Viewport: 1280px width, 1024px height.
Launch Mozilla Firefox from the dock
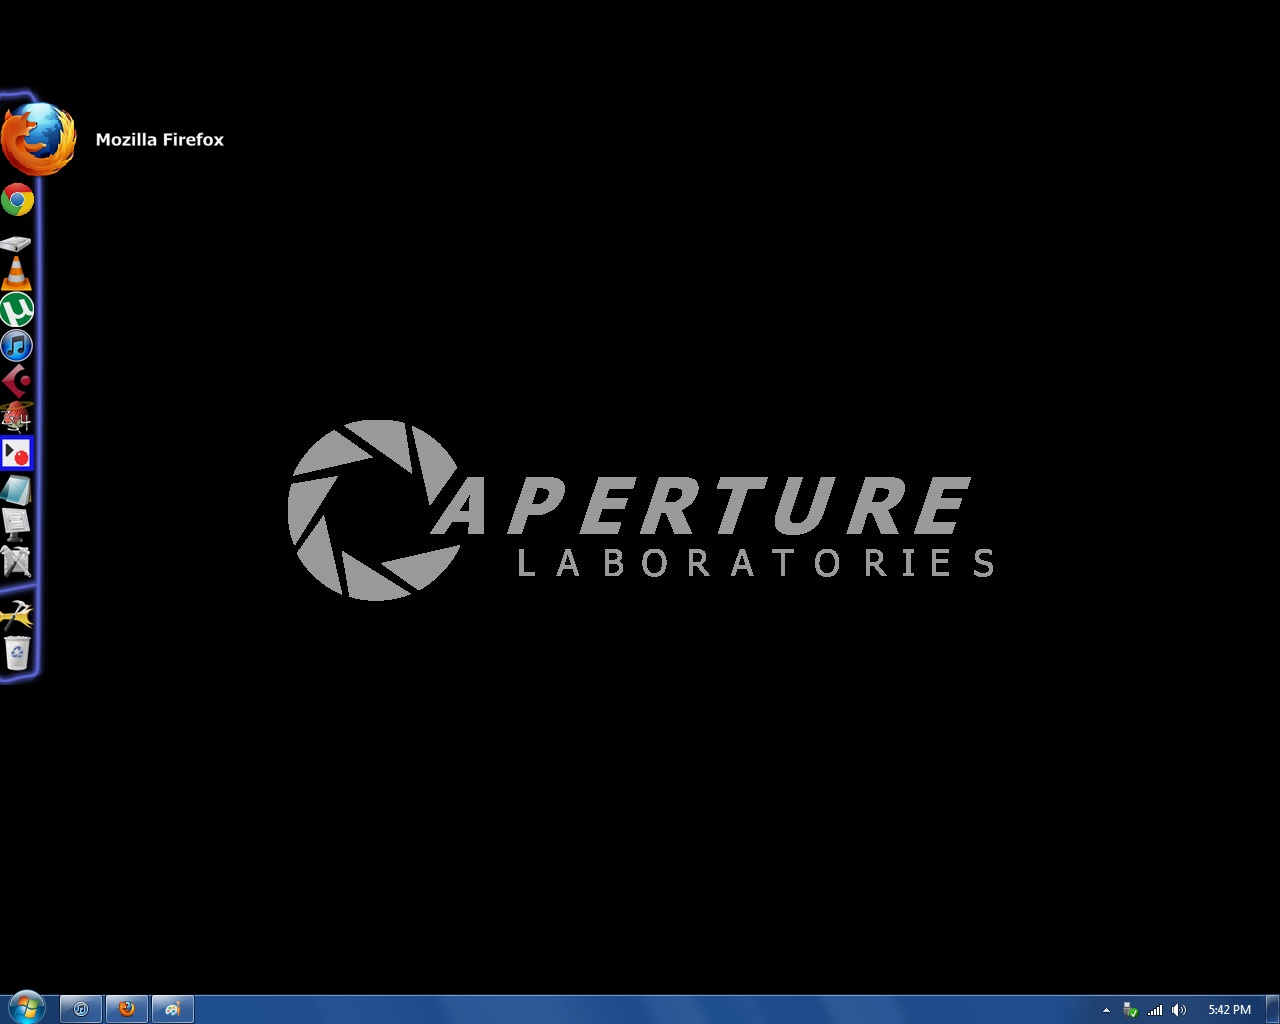click(x=38, y=139)
